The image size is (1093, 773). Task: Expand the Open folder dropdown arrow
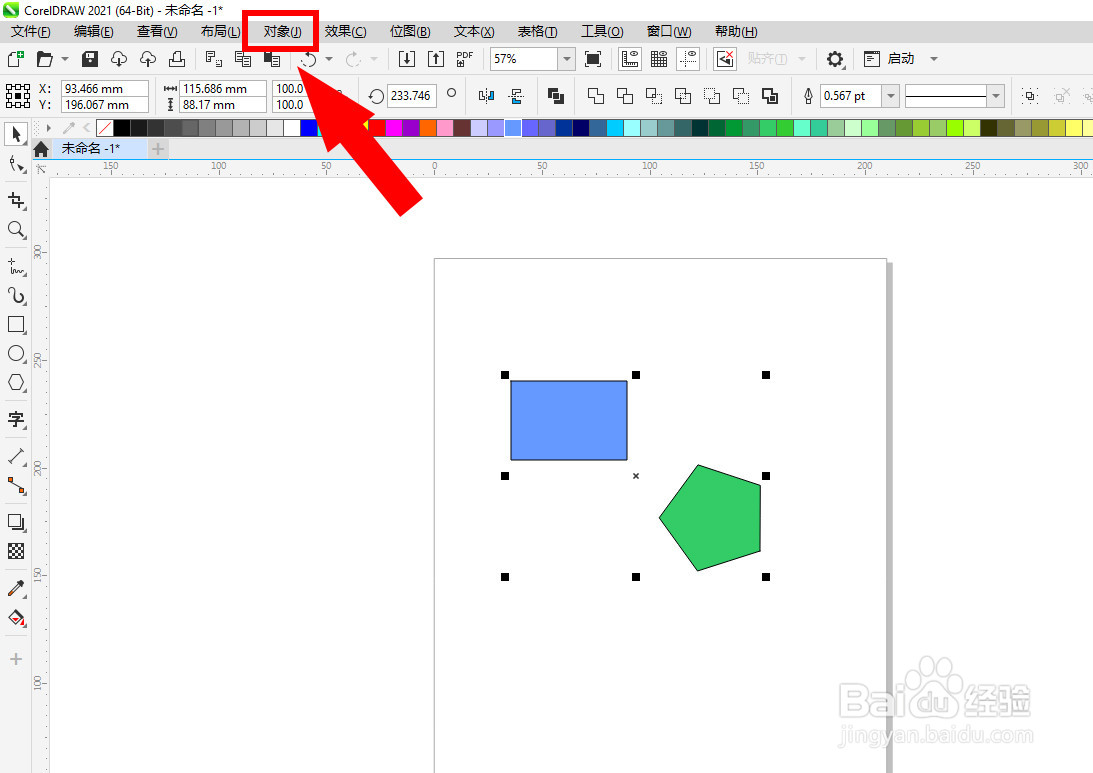65,59
